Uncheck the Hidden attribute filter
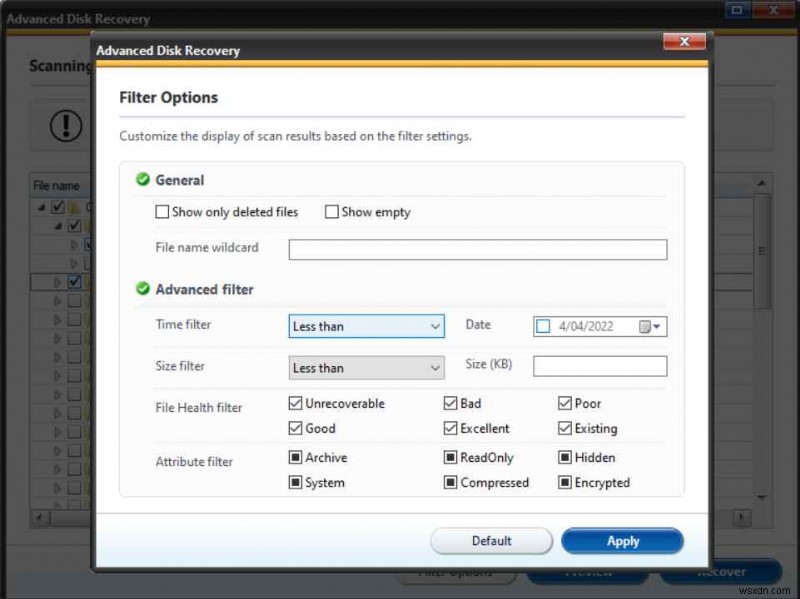 [x=565, y=458]
